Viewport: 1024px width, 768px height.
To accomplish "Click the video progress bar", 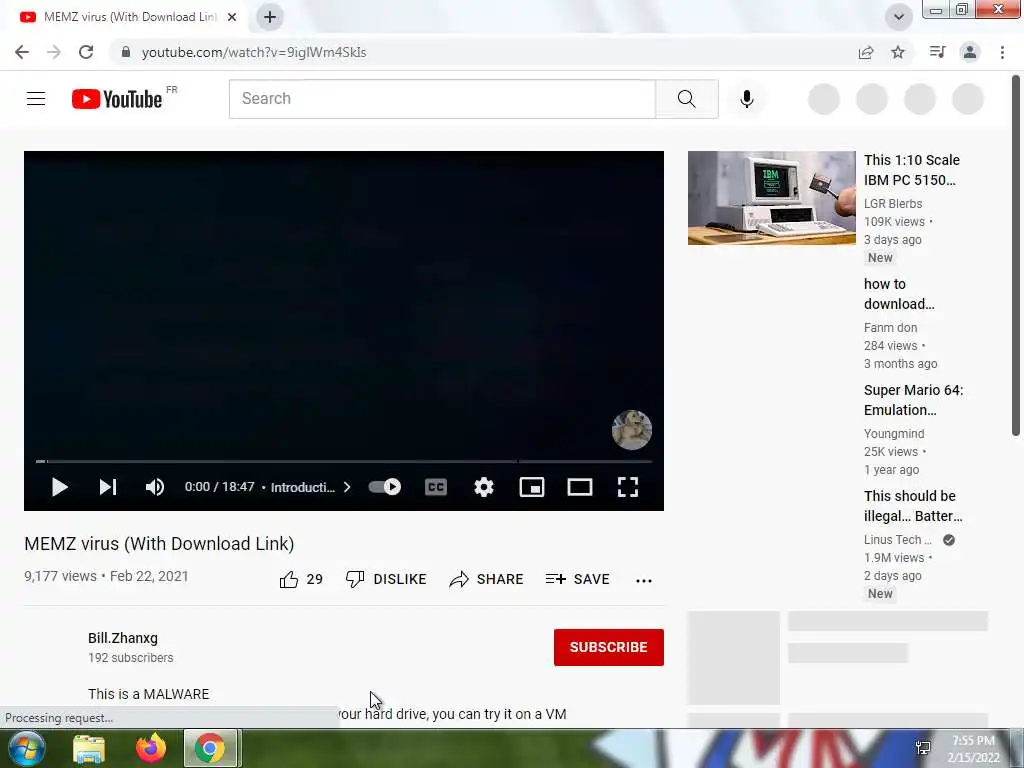I will pyautogui.click(x=344, y=461).
